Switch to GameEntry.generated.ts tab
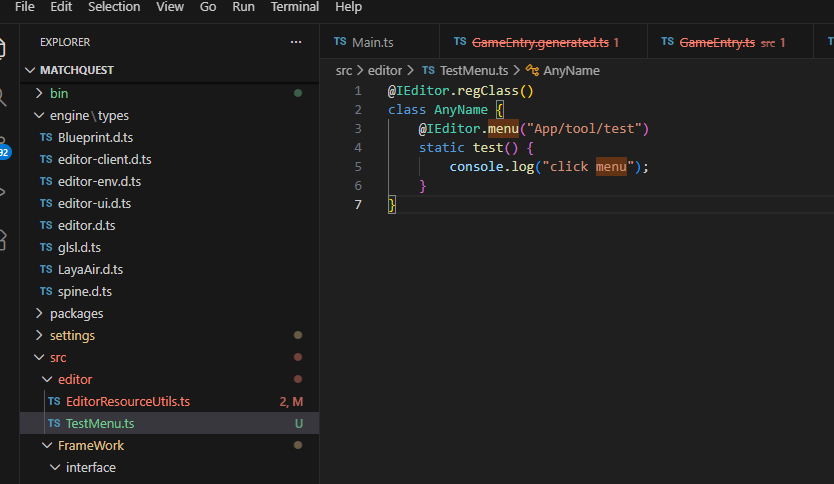This screenshot has height=484, width=834. pos(539,42)
